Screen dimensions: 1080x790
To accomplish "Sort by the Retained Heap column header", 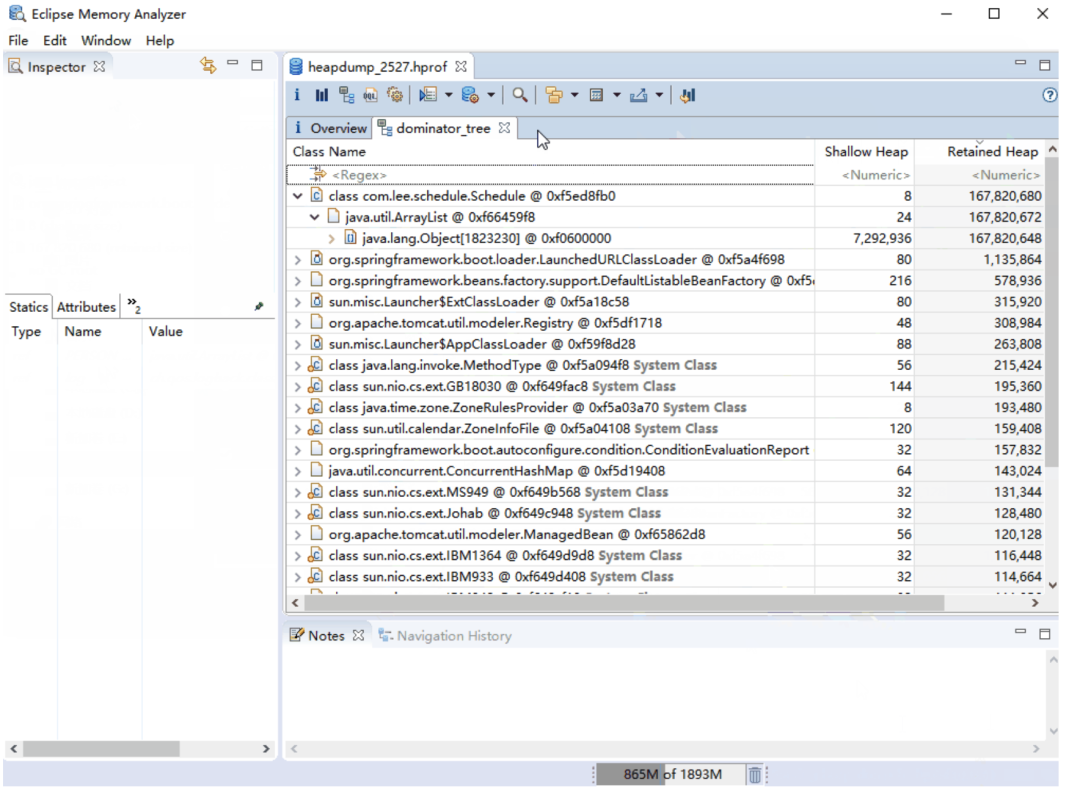I will click(992, 152).
